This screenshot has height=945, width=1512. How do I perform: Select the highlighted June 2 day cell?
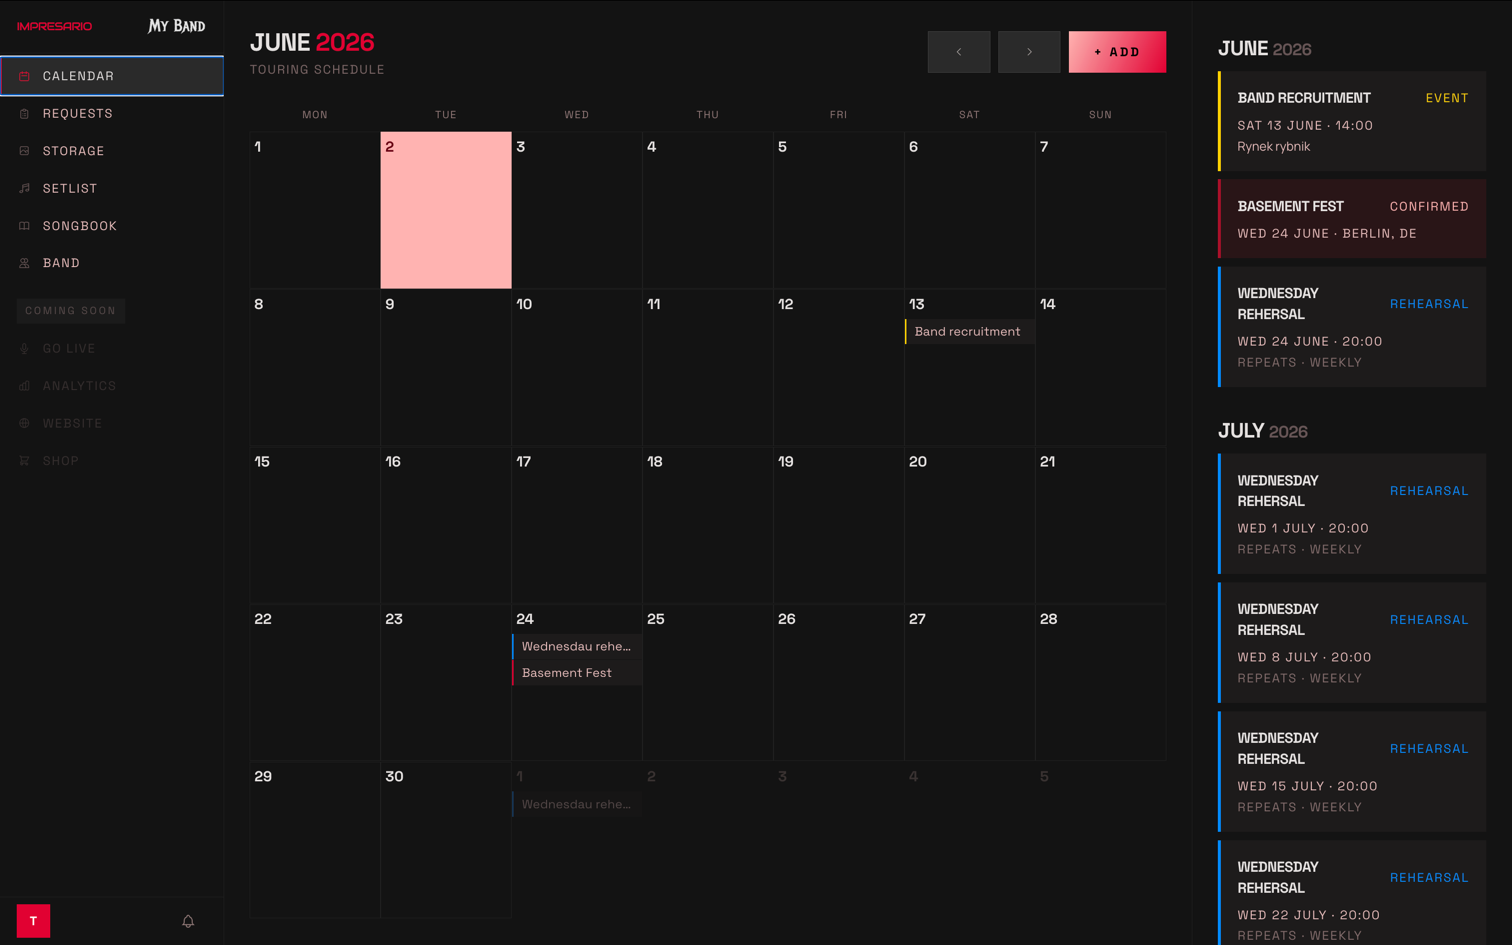(x=446, y=210)
